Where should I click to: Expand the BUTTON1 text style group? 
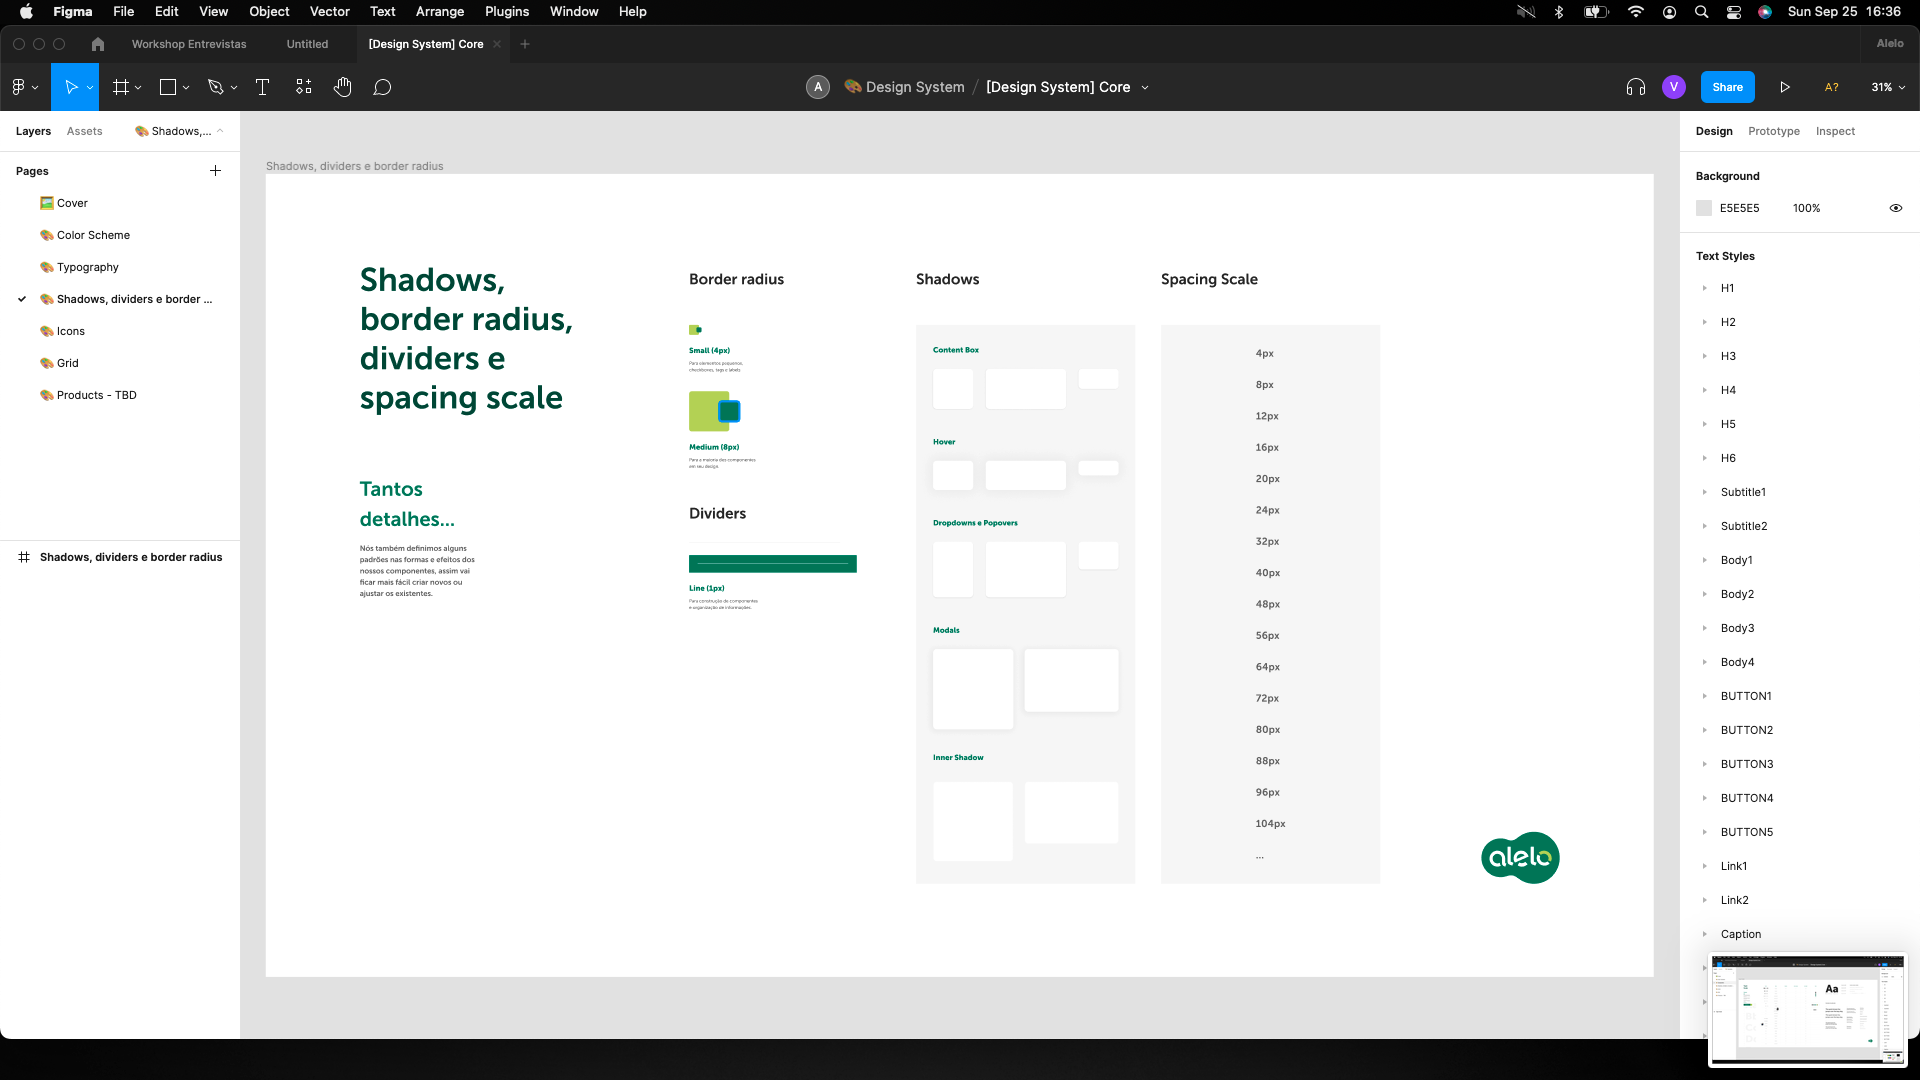[1705, 696]
